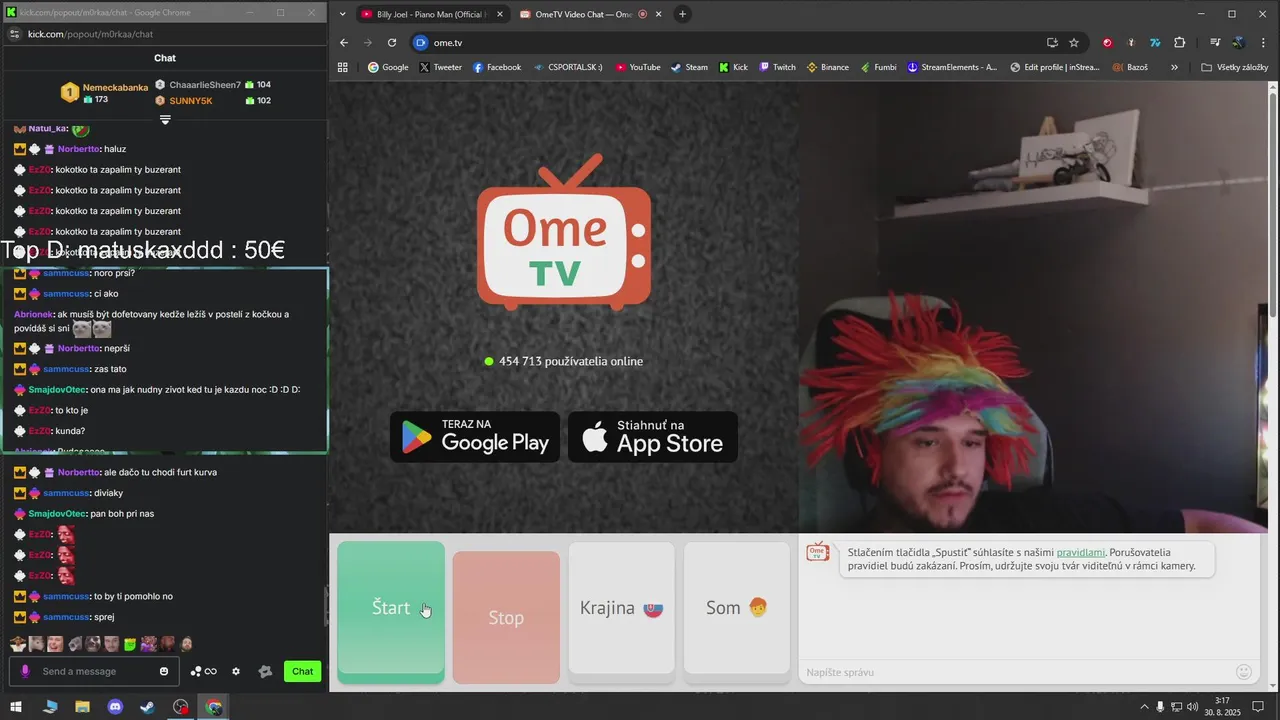Screen dimensions: 1280x720
Task: Open the Tweeter bookmark
Action: [440, 67]
